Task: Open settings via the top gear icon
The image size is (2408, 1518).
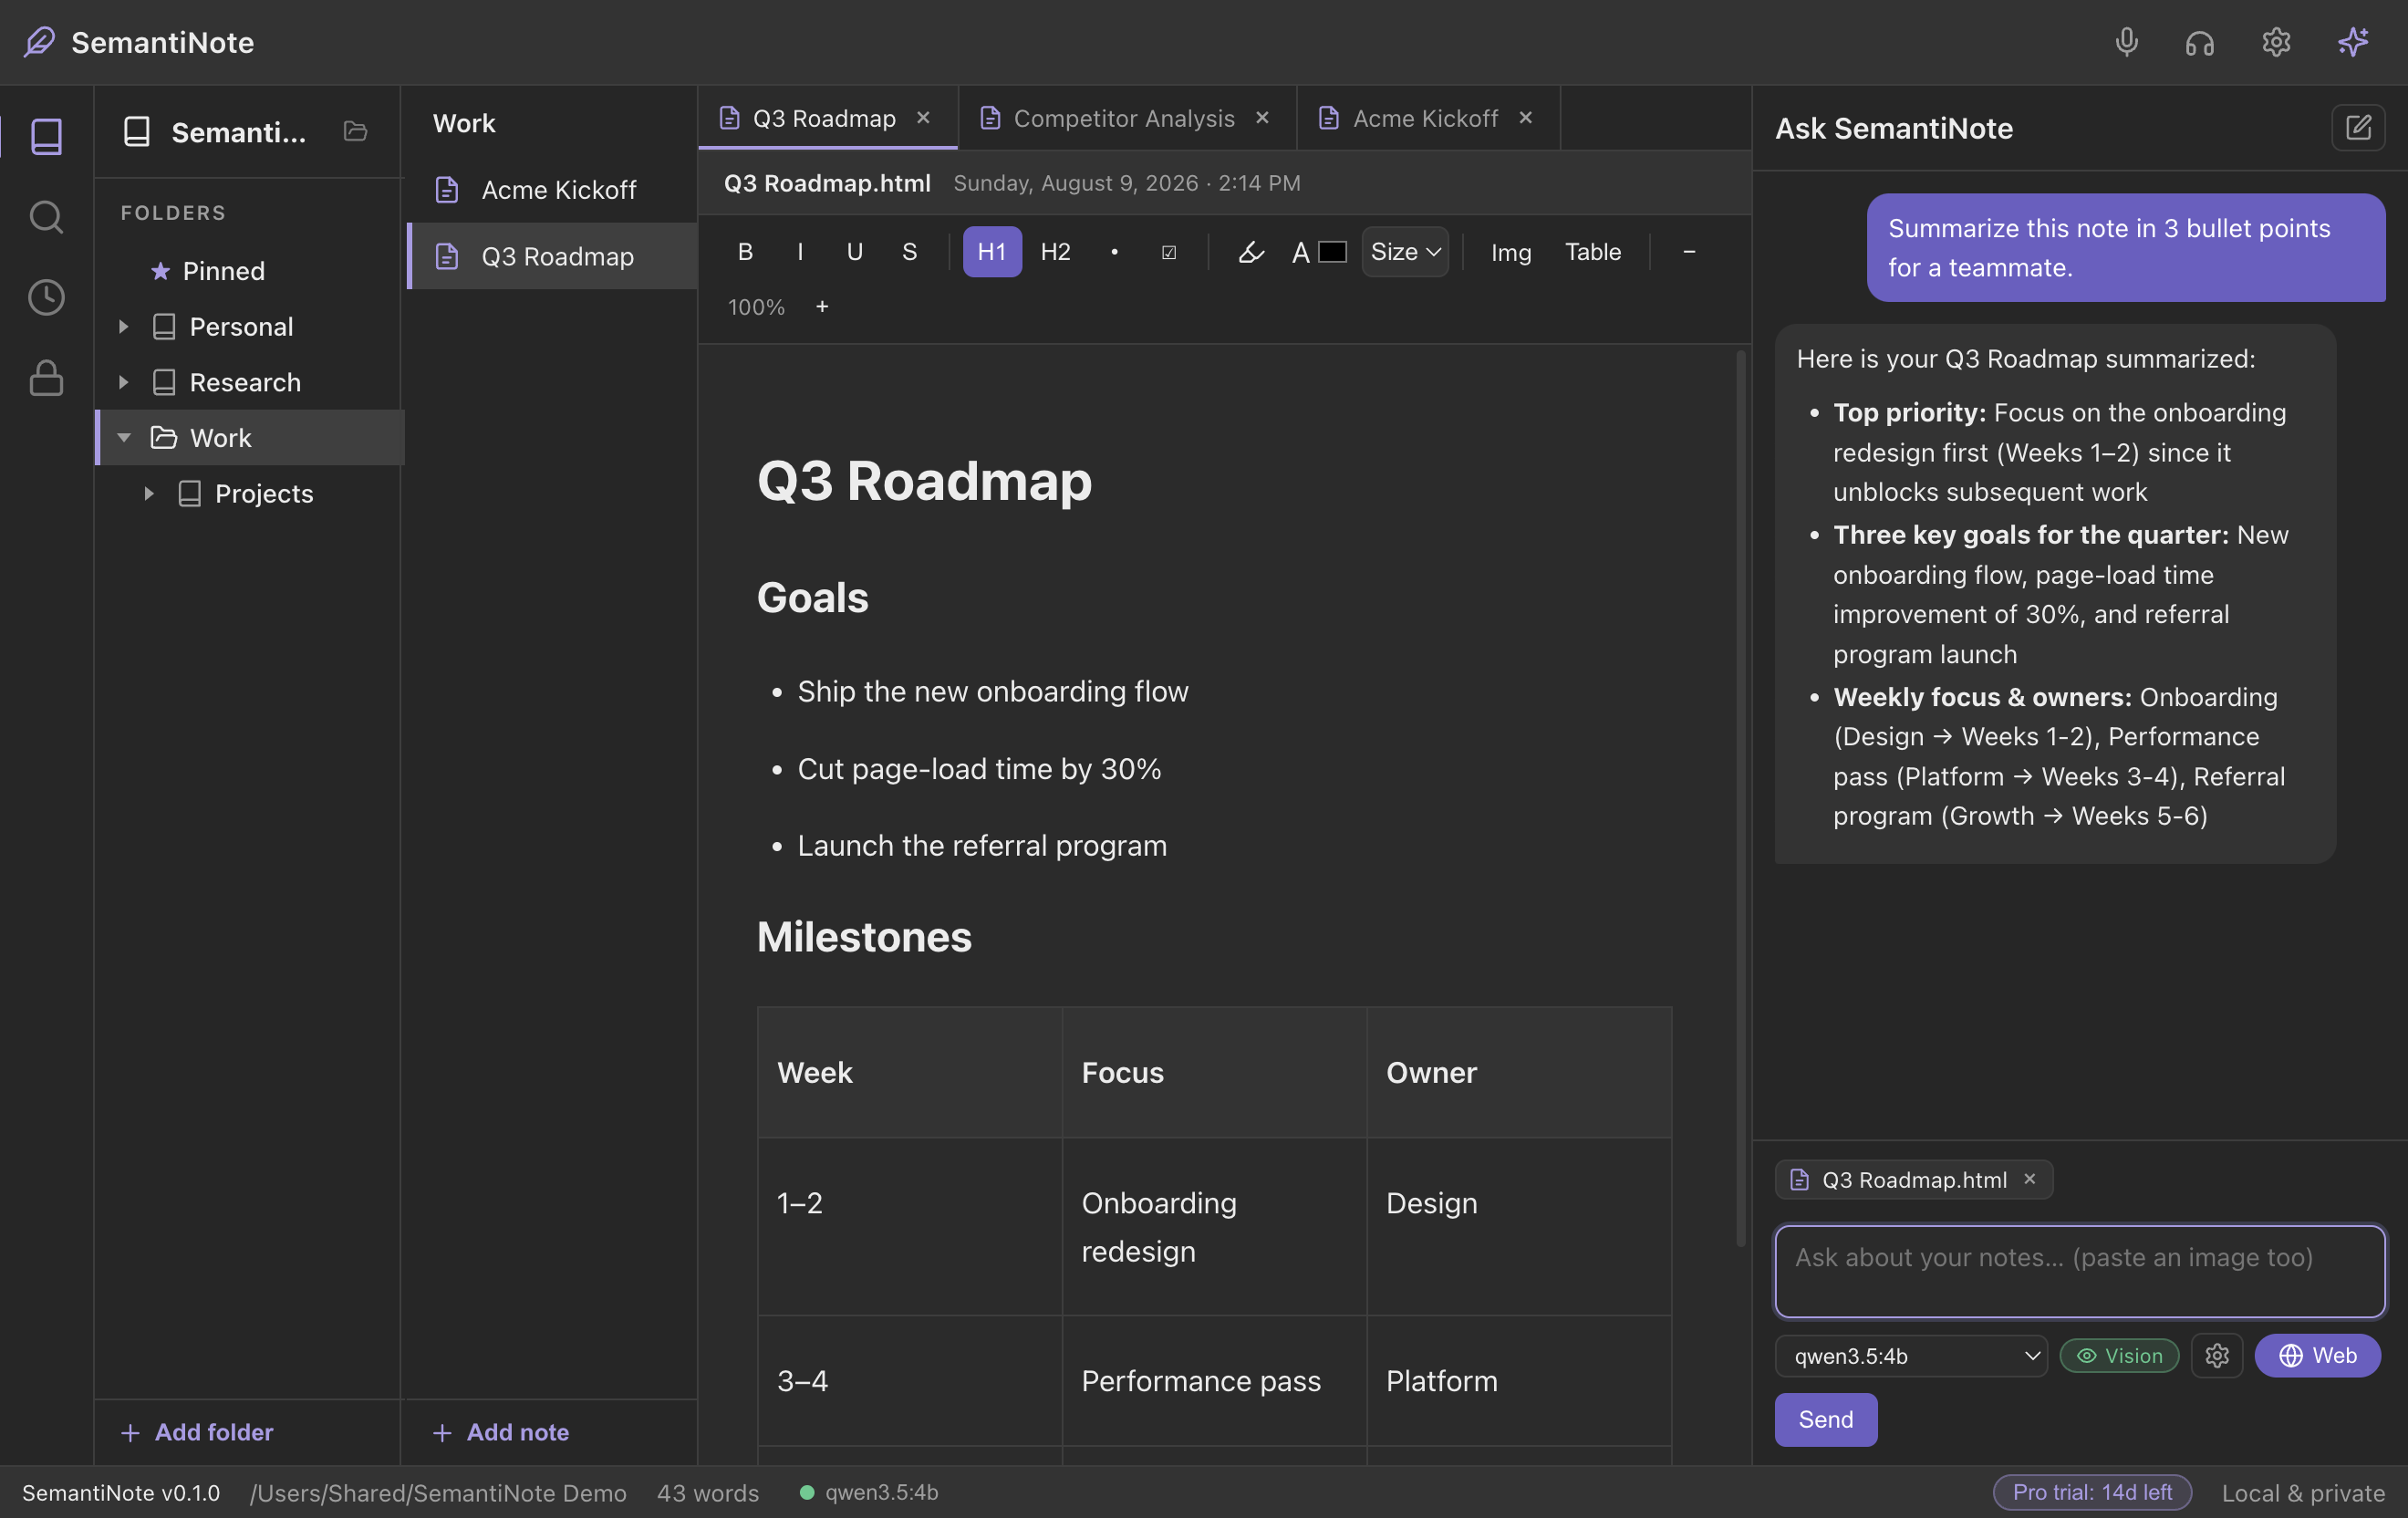Action: (x=2276, y=42)
